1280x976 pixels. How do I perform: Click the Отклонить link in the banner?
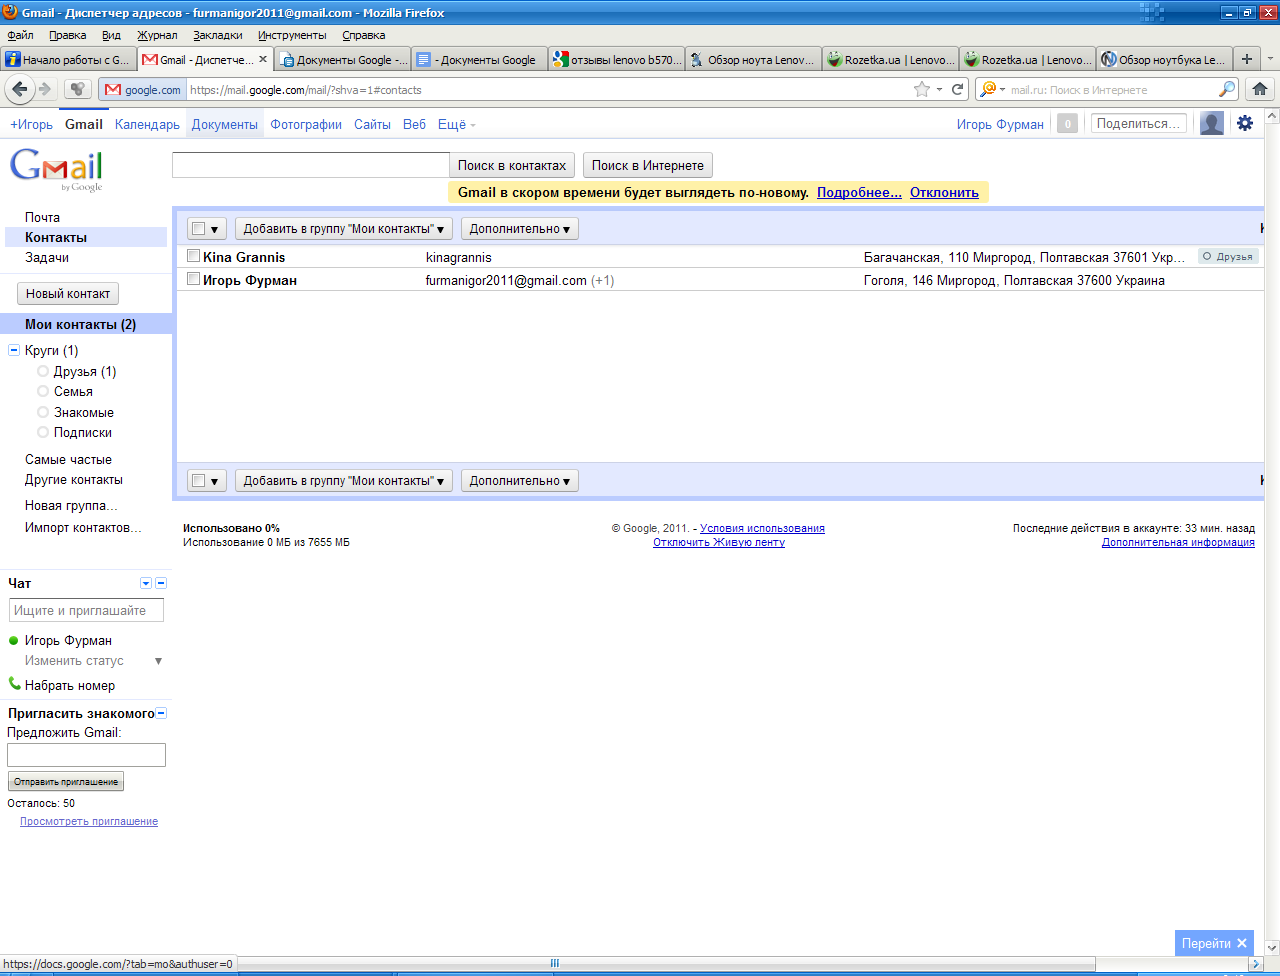(944, 192)
